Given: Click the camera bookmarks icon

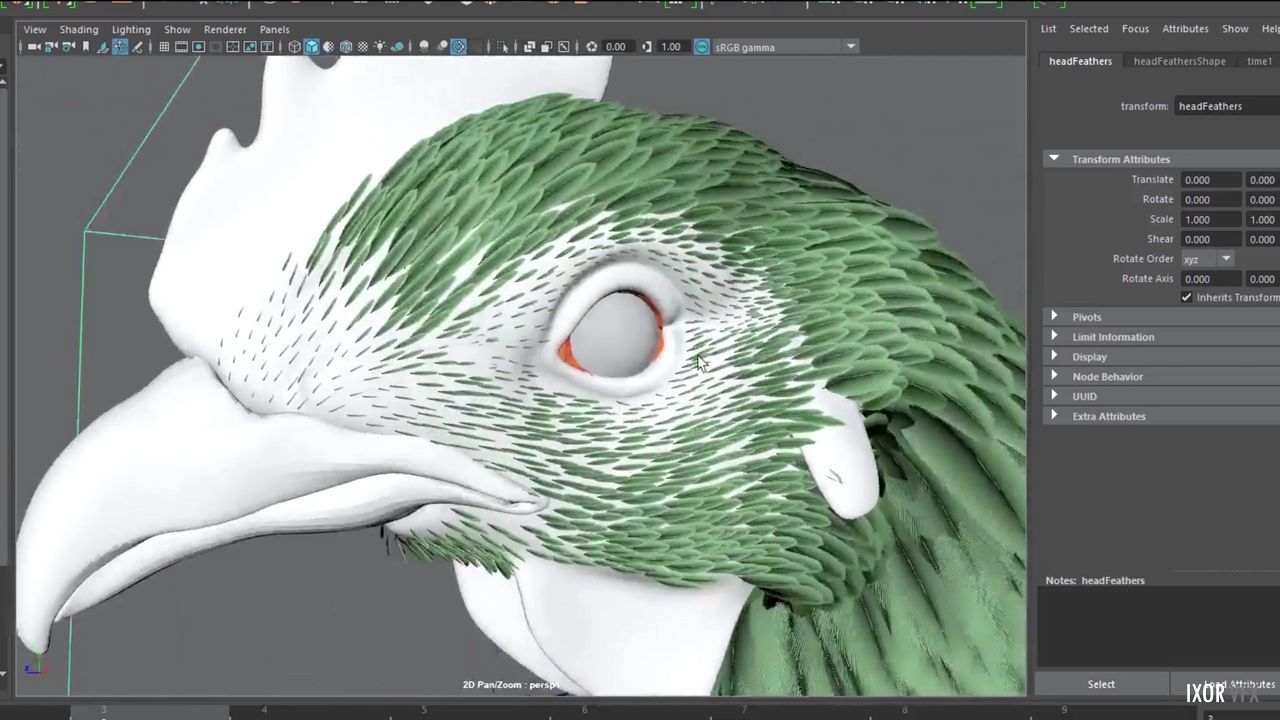Looking at the screenshot, I should [86, 47].
